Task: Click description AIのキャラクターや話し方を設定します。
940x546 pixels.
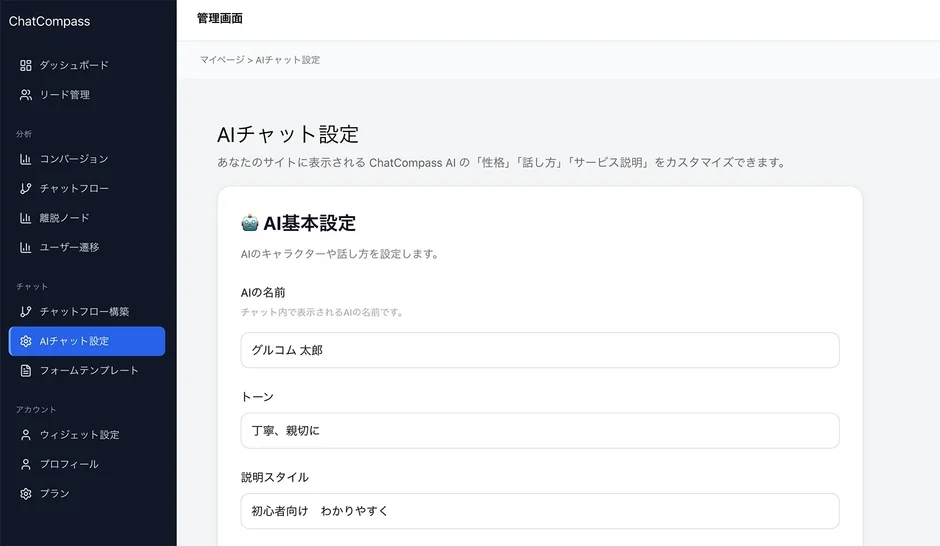Action: [x=340, y=254]
